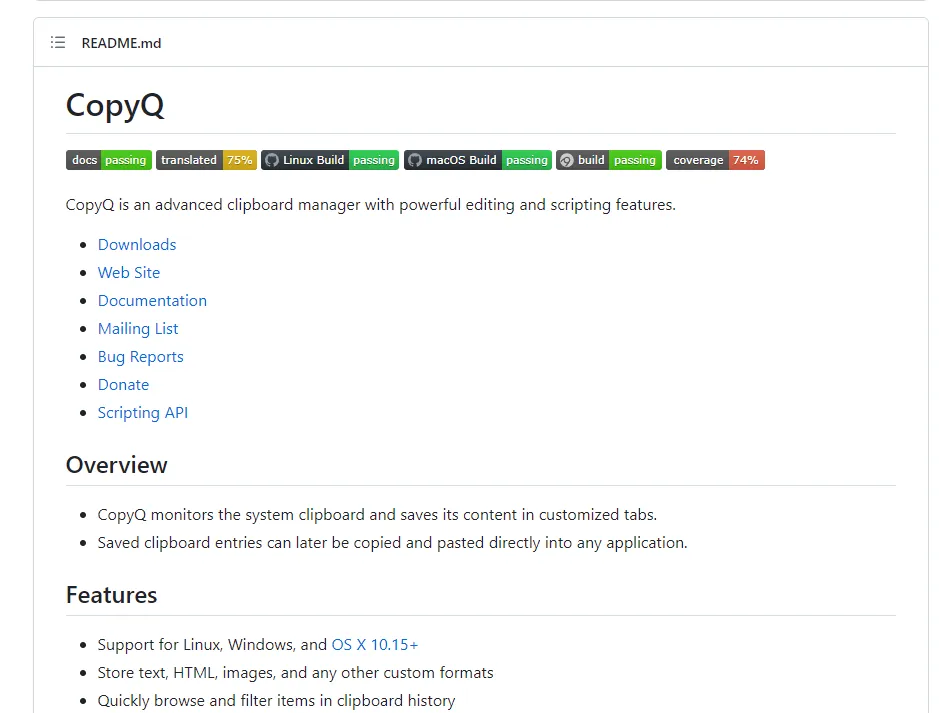Click the bullet 'Saved clipboard entries can later be copied'
Screen dimensions: 939x713
(392, 543)
